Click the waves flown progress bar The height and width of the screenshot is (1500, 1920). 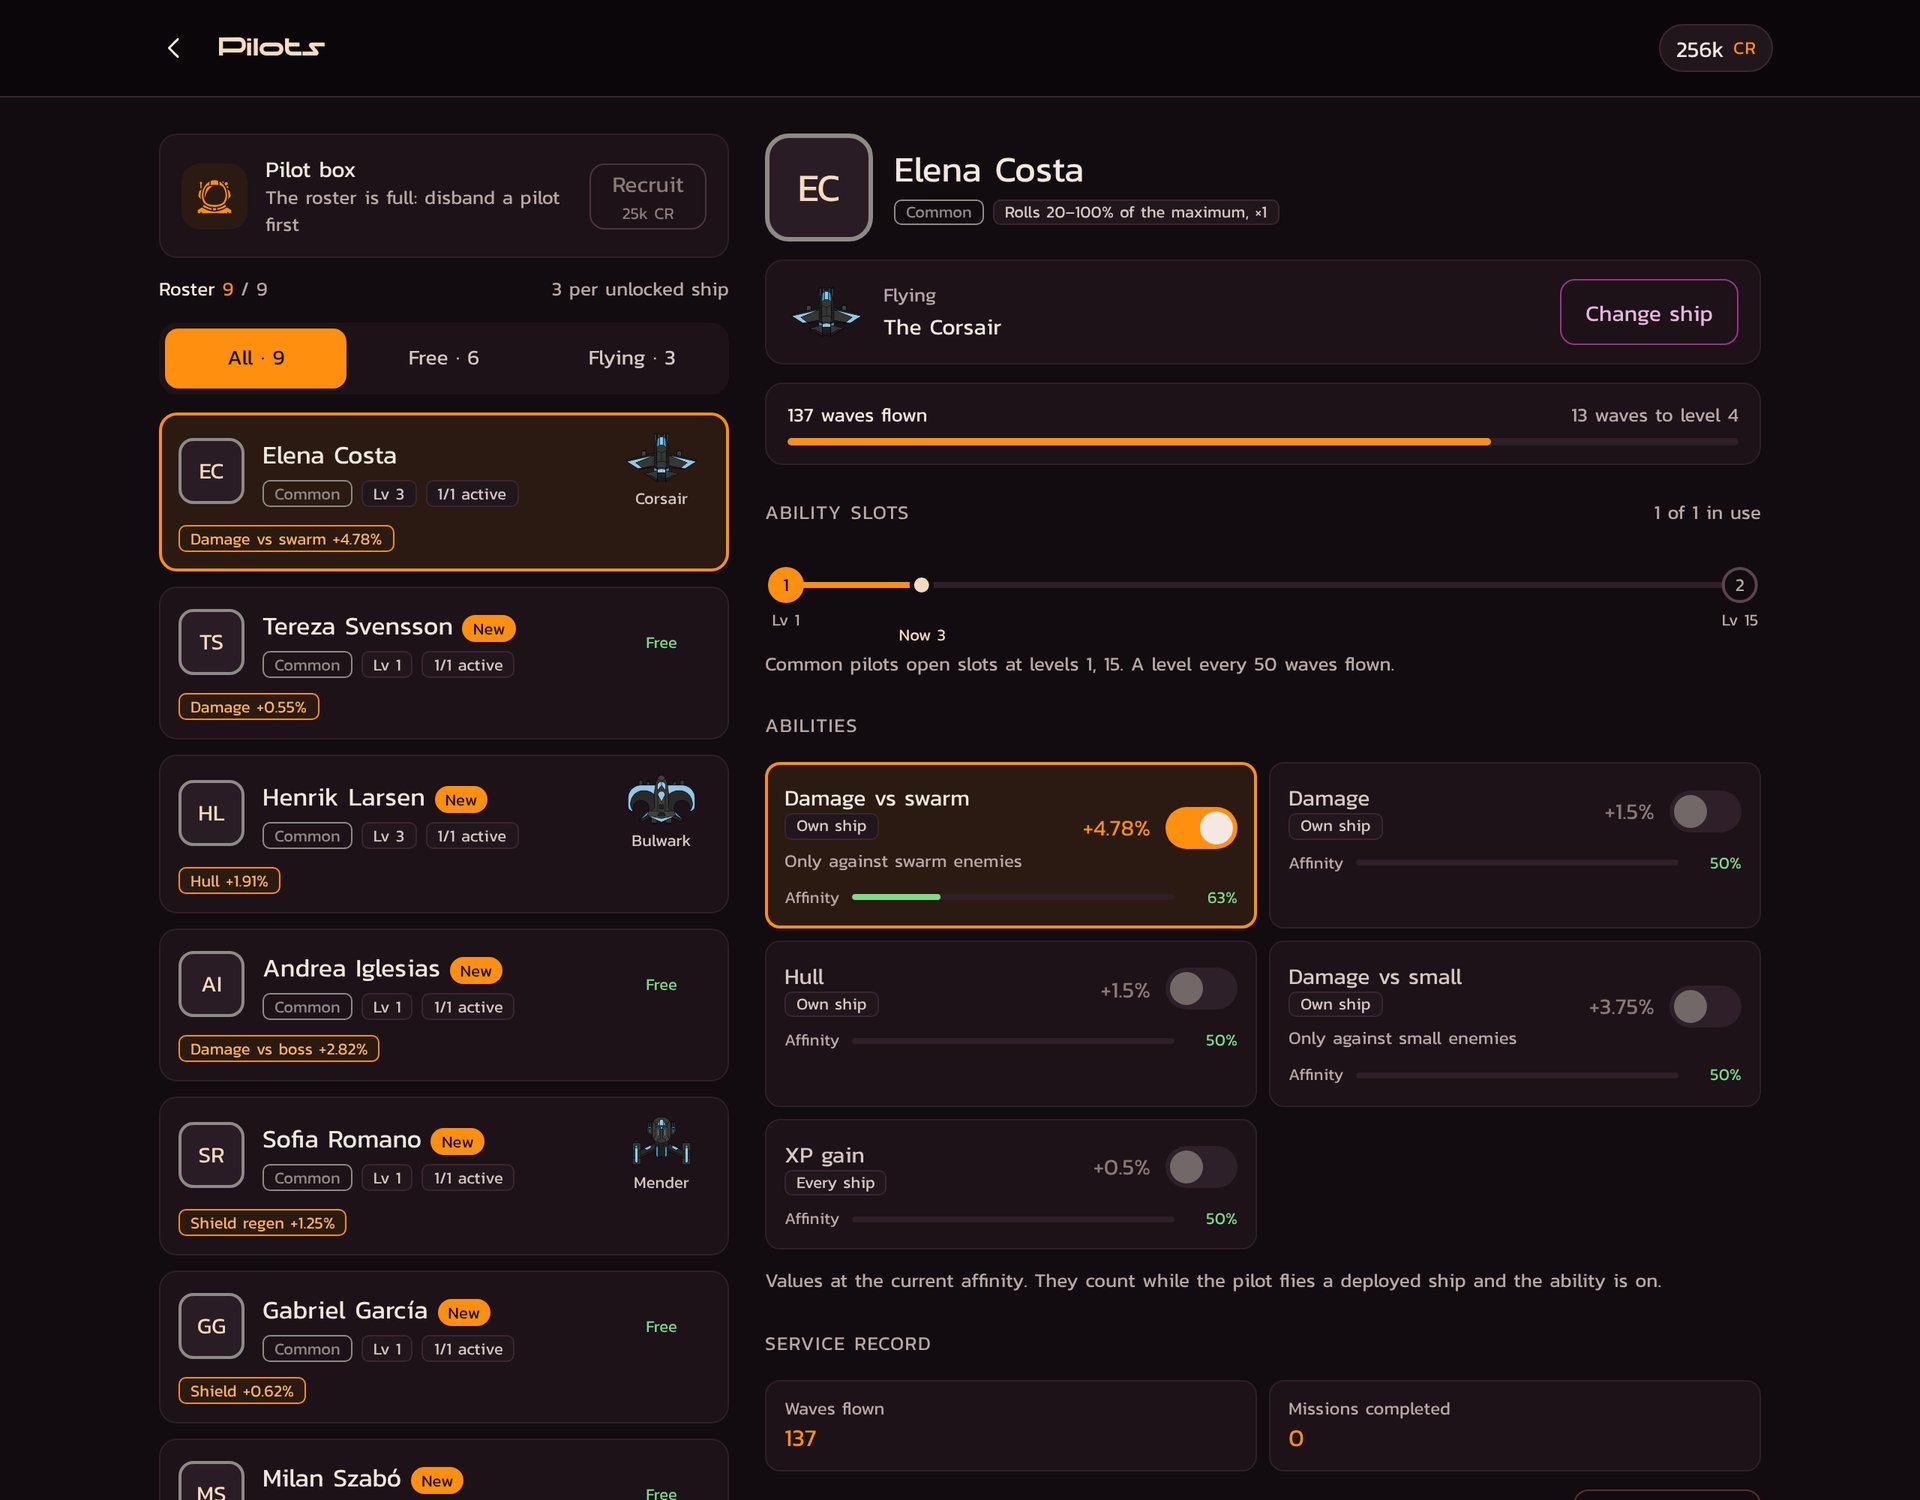point(1262,441)
